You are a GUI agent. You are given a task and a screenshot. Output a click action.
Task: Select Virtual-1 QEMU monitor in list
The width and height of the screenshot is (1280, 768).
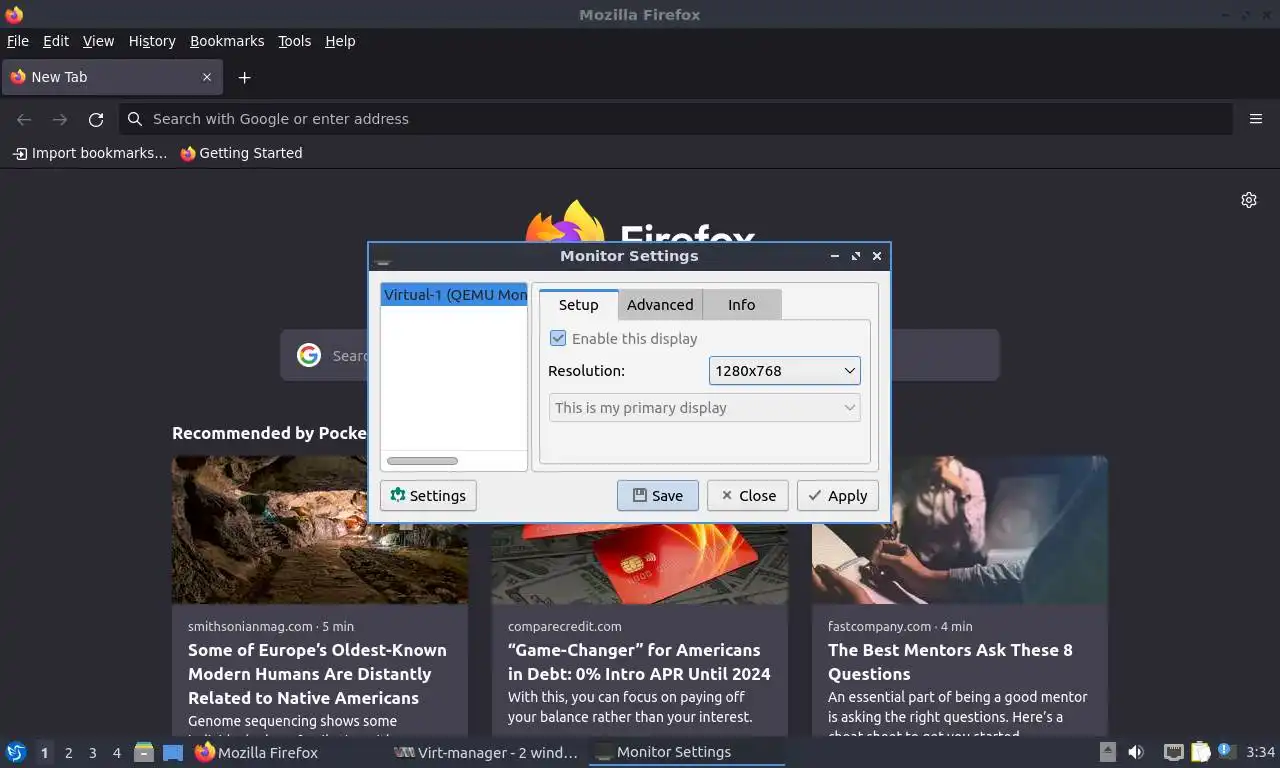(x=454, y=294)
